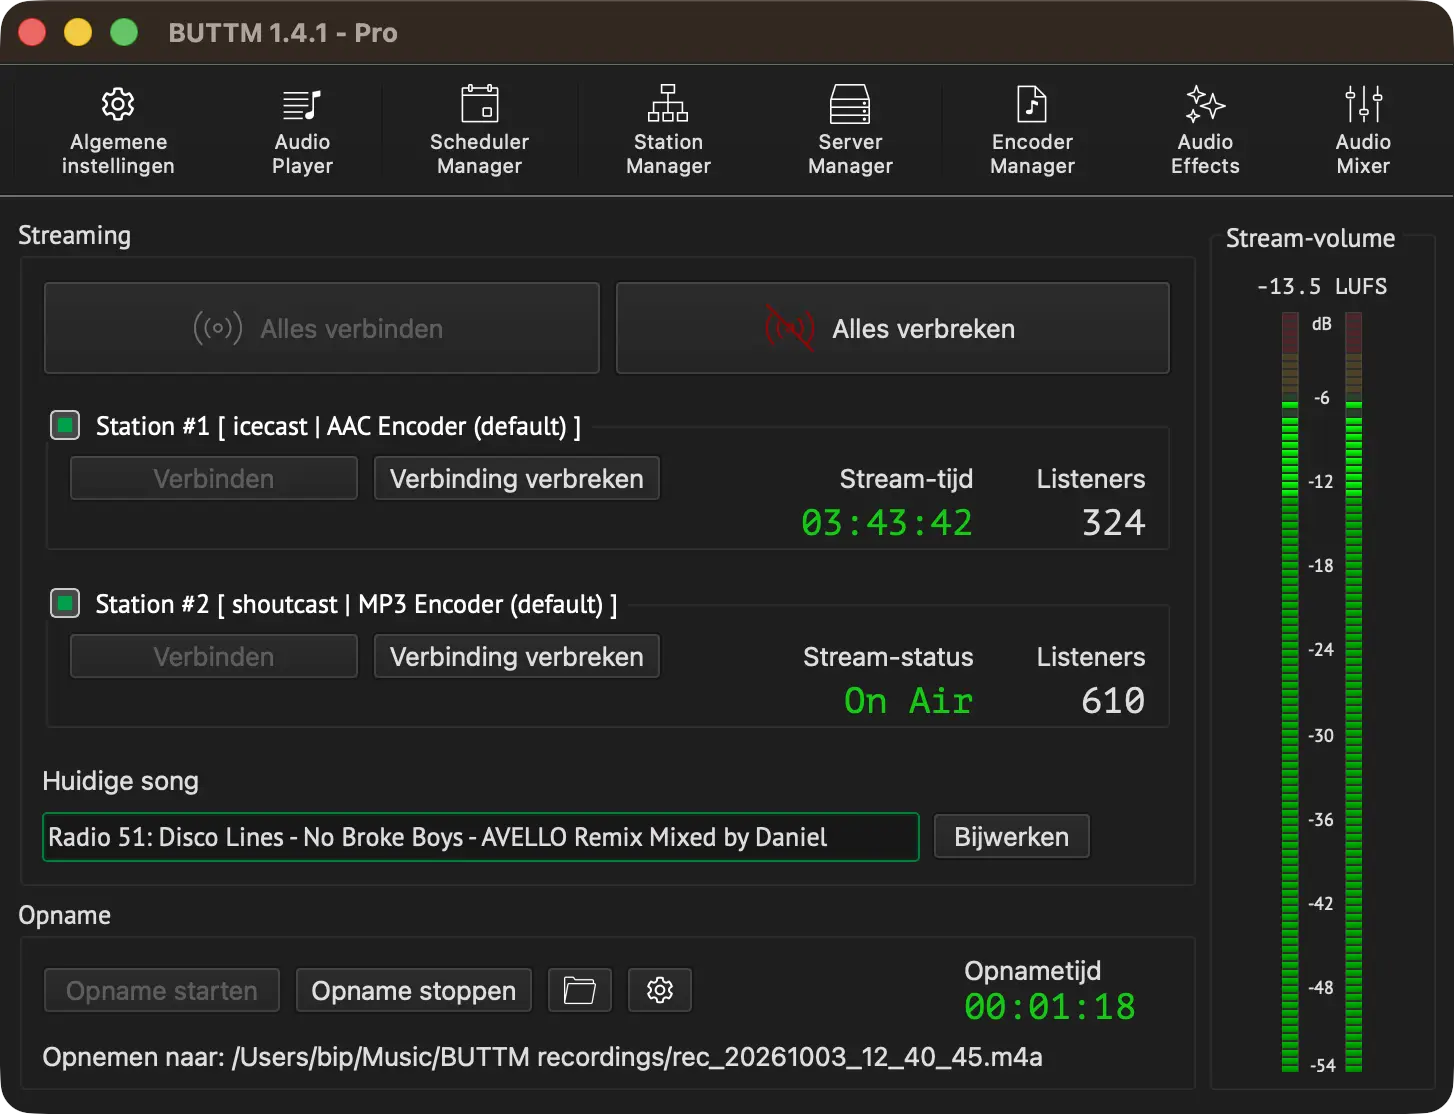Click the Stream-status label of Station #2
1454x1114 pixels.
tap(888, 656)
